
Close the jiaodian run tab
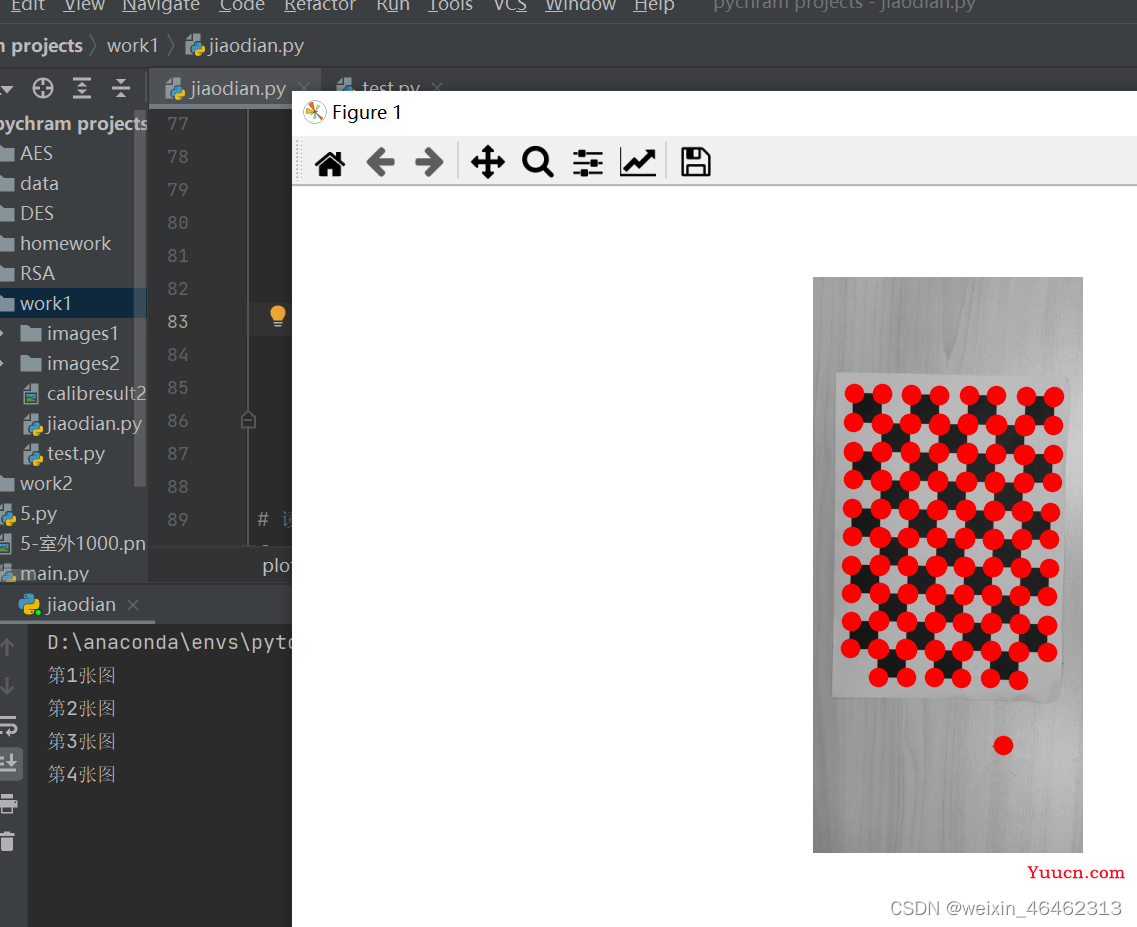coord(133,605)
